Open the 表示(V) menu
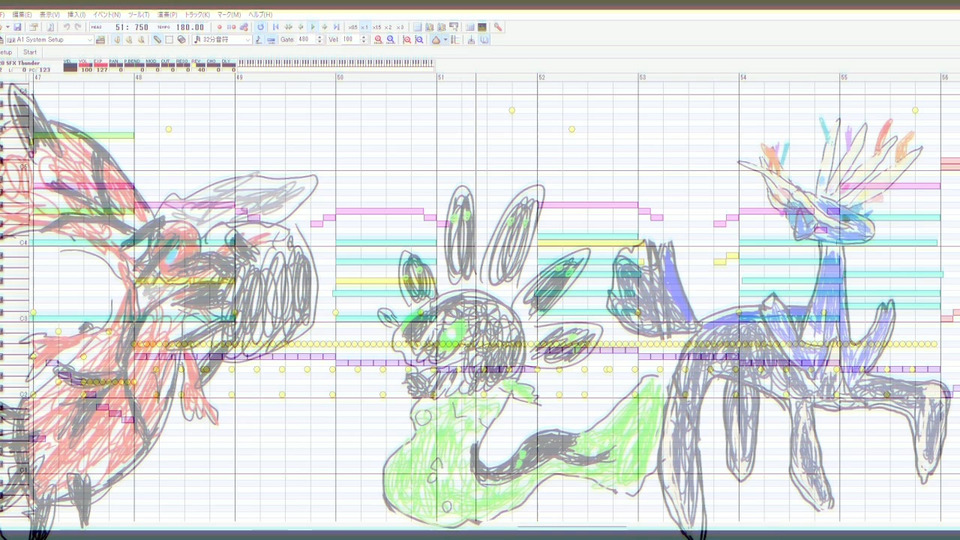Screen dimensions: 960x540 (x=50, y=15)
